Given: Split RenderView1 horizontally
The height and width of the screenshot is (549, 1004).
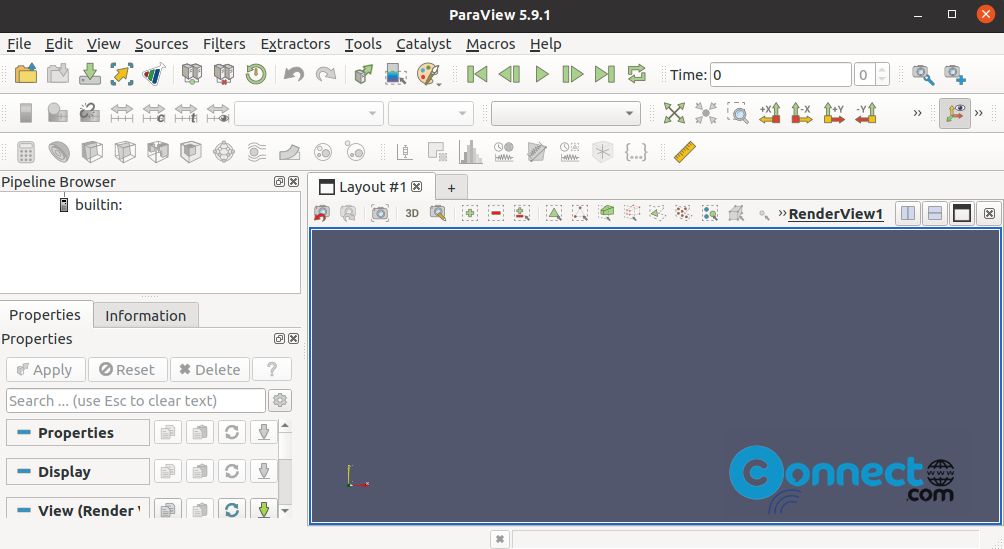Looking at the screenshot, I should pos(908,213).
